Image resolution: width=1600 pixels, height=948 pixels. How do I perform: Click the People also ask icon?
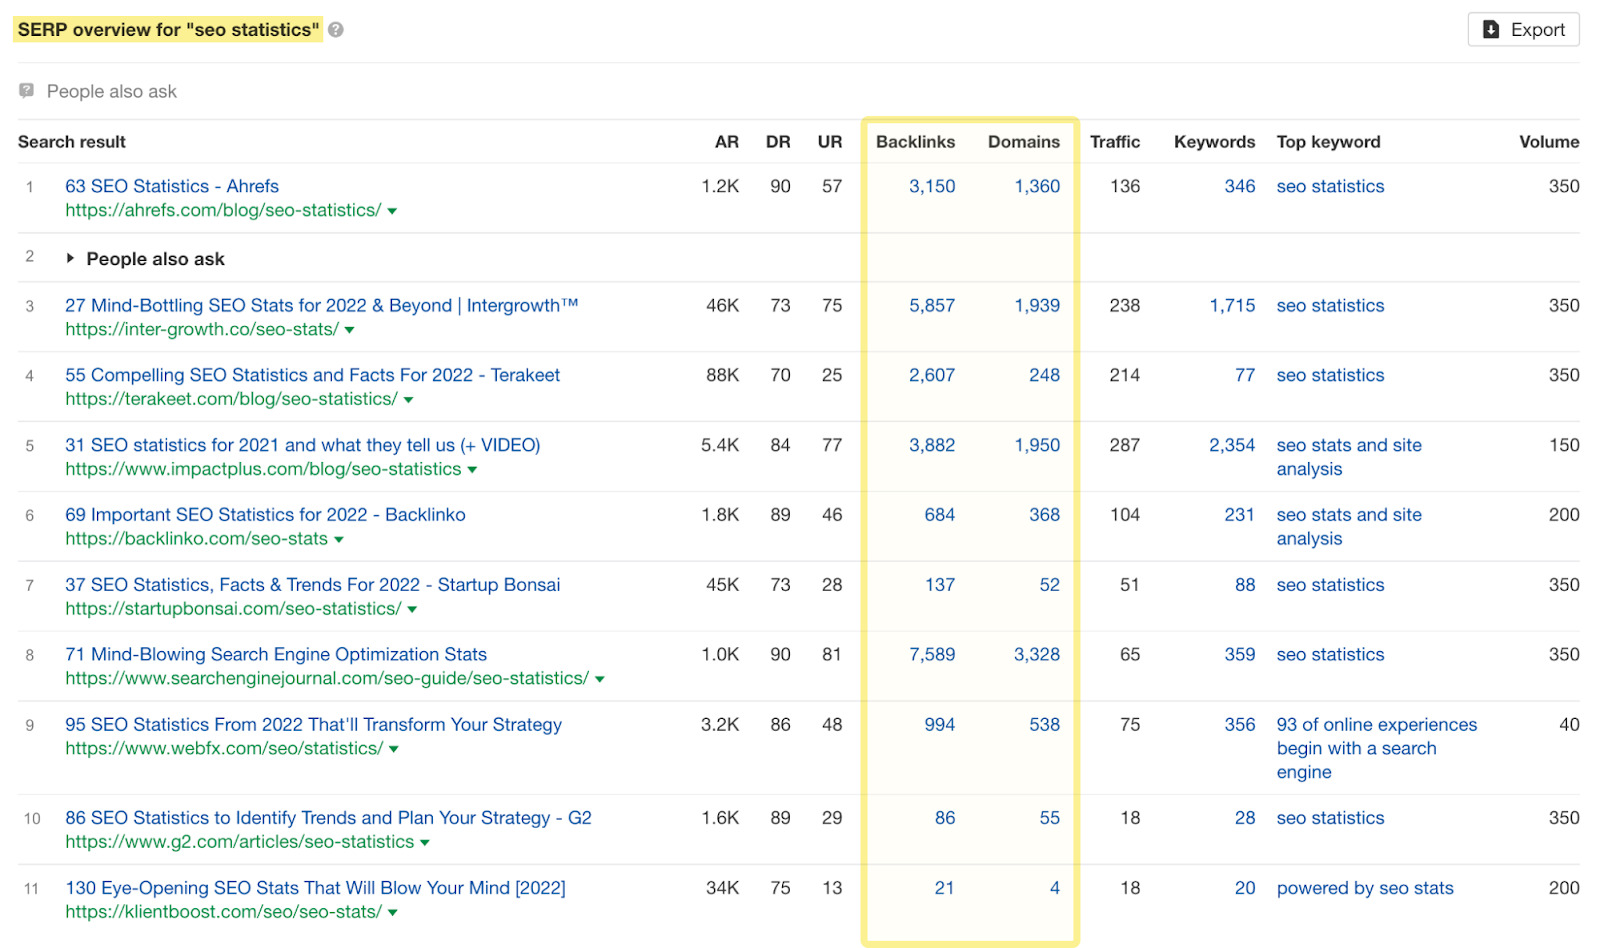[x=27, y=91]
